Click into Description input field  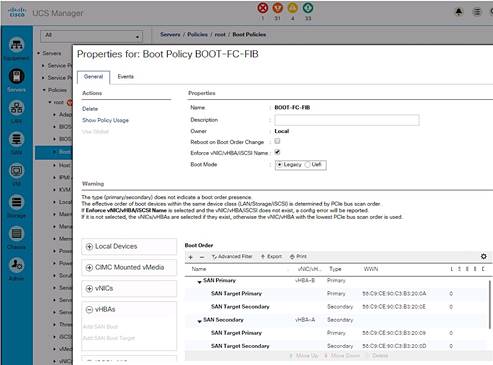coord(347,120)
